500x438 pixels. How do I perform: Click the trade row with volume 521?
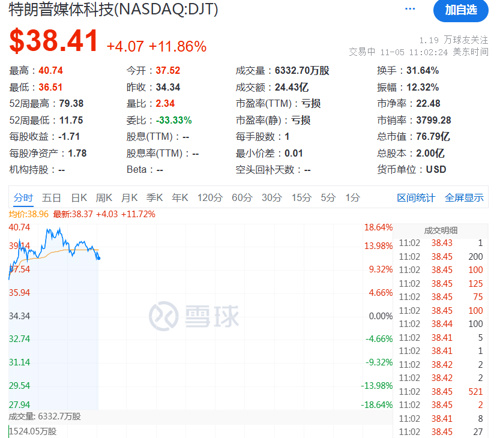pyautogui.click(x=441, y=392)
